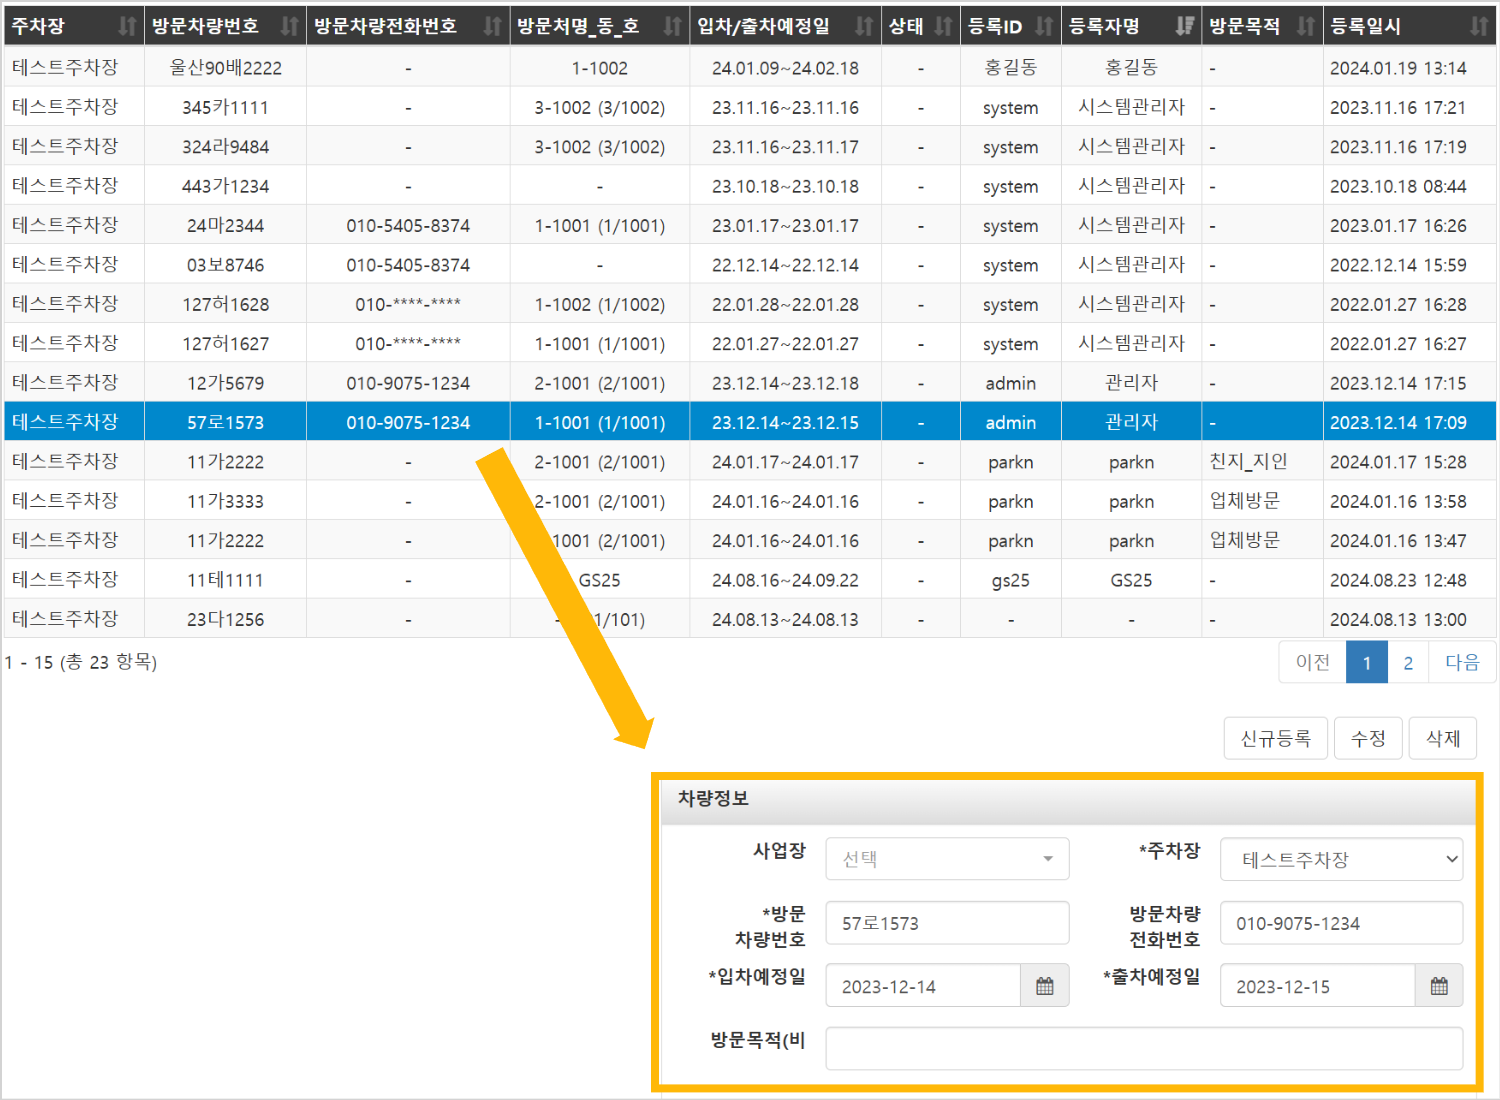Delete the record with the 삭제 button
This screenshot has height=1100, width=1500.
pos(1443,738)
